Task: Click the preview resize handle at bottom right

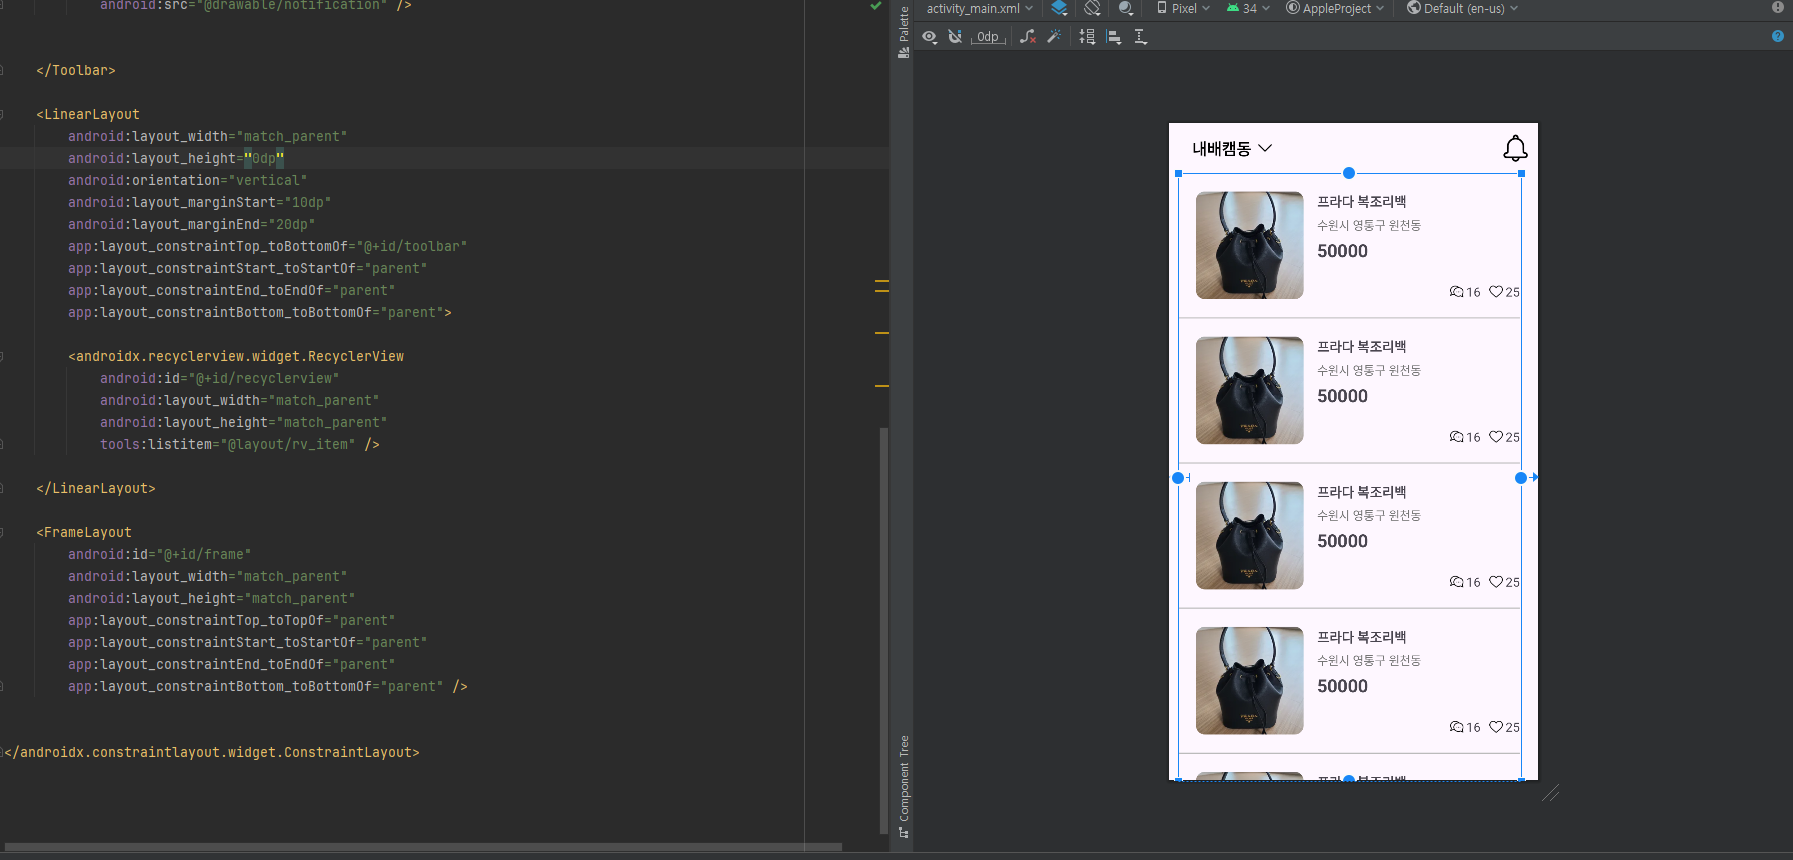Action: (1550, 794)
